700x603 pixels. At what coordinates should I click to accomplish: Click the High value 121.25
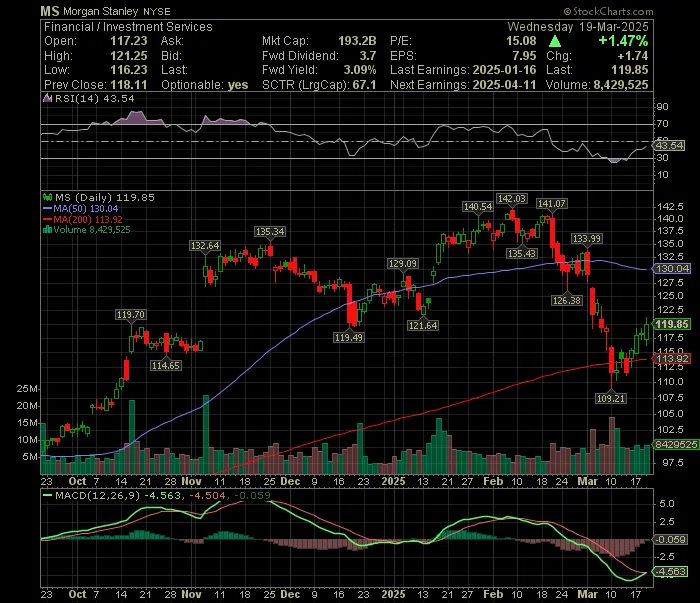coord(129,56)
